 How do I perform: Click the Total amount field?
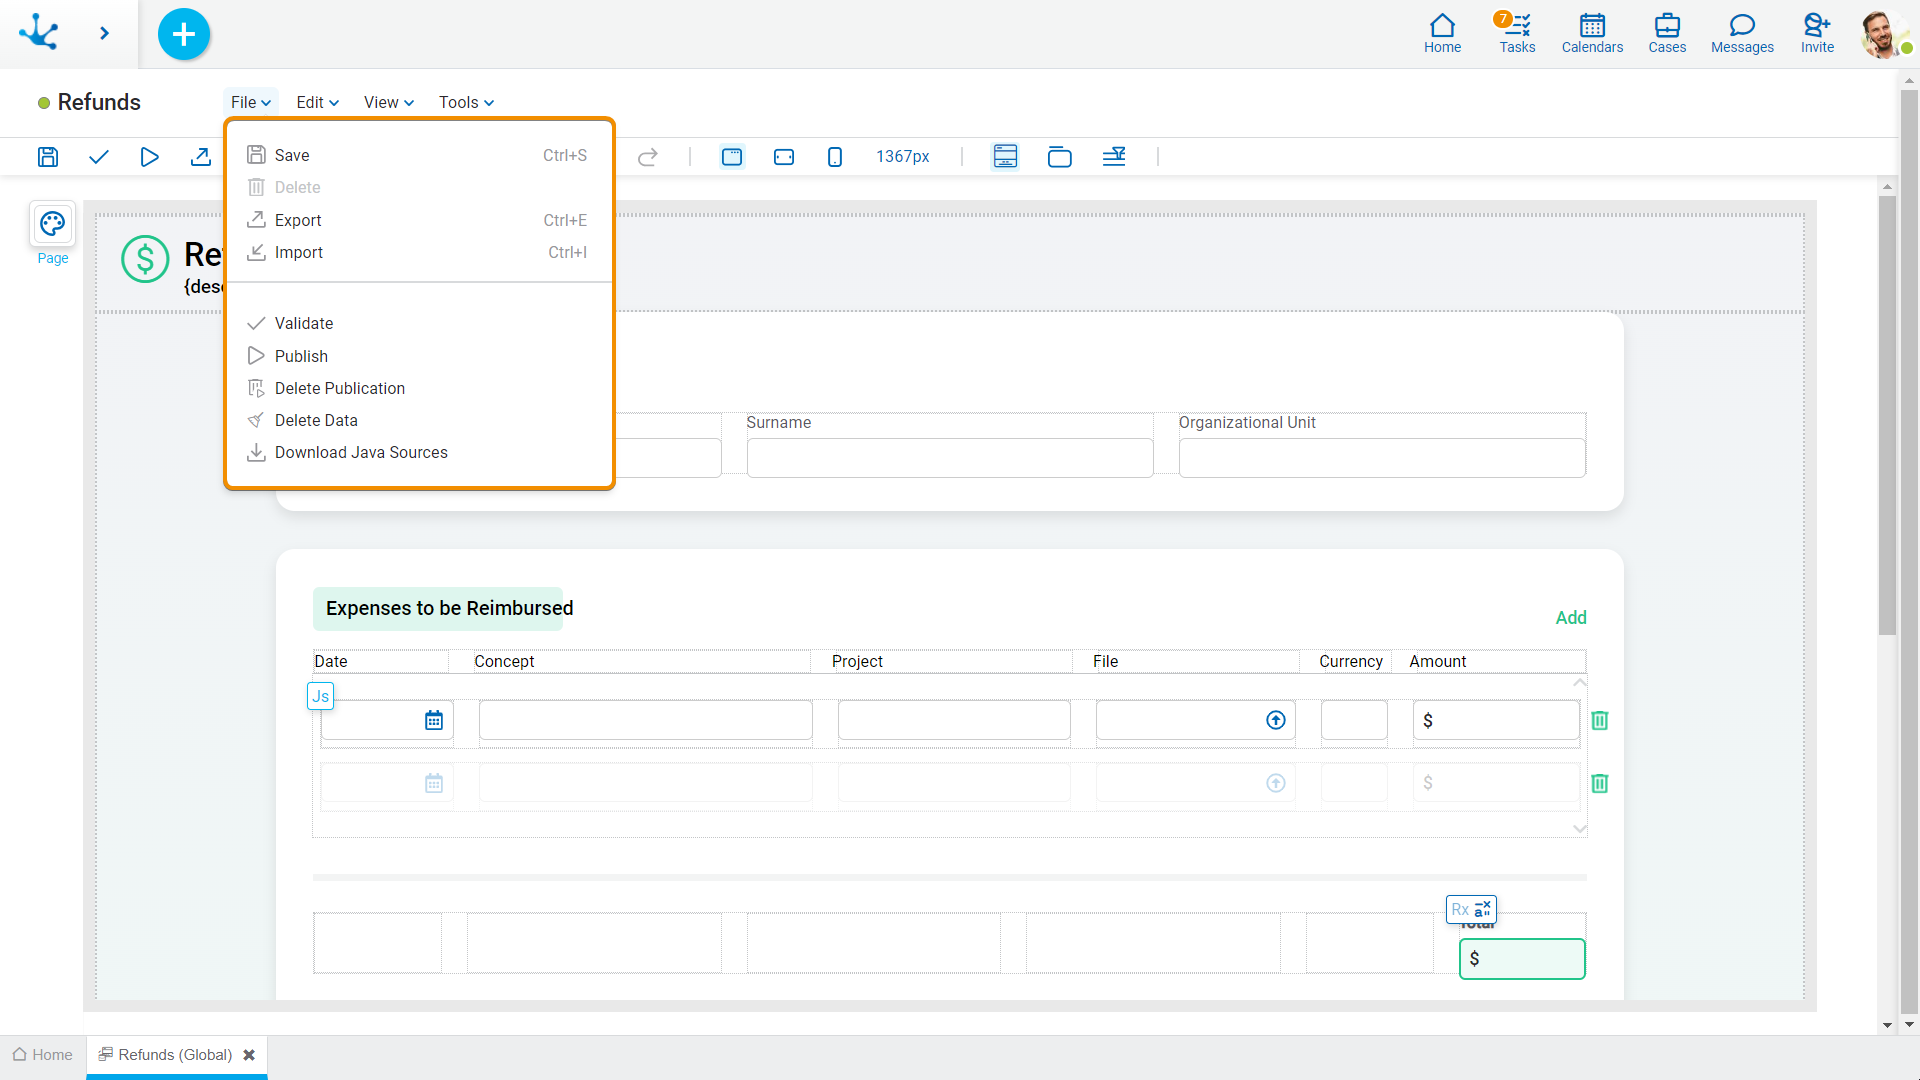[1522, 958]
